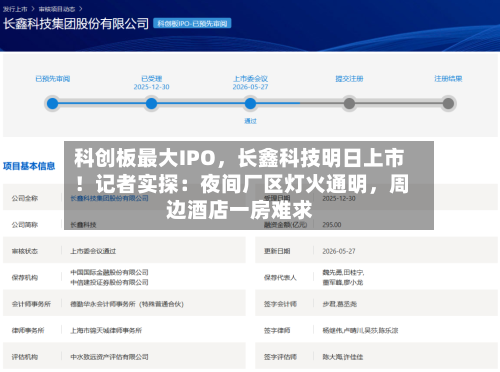The image size is (500, 372).
Task: Click the 更新日期 field label
Action: coord(277,251)
